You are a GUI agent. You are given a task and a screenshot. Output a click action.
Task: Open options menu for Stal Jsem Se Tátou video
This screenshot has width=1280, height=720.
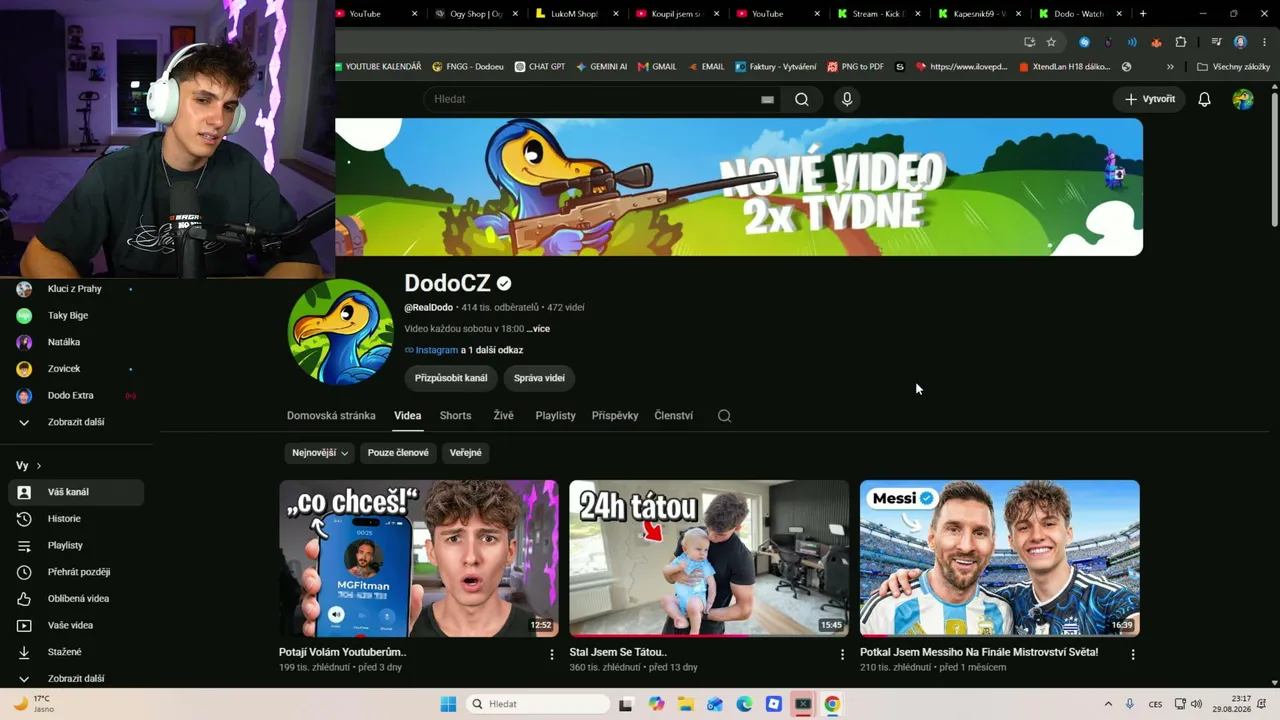tap(842, 654)
